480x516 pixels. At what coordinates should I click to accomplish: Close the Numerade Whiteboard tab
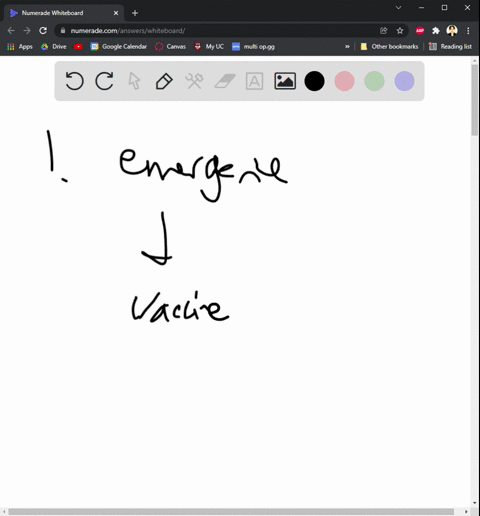click(116, 13)
